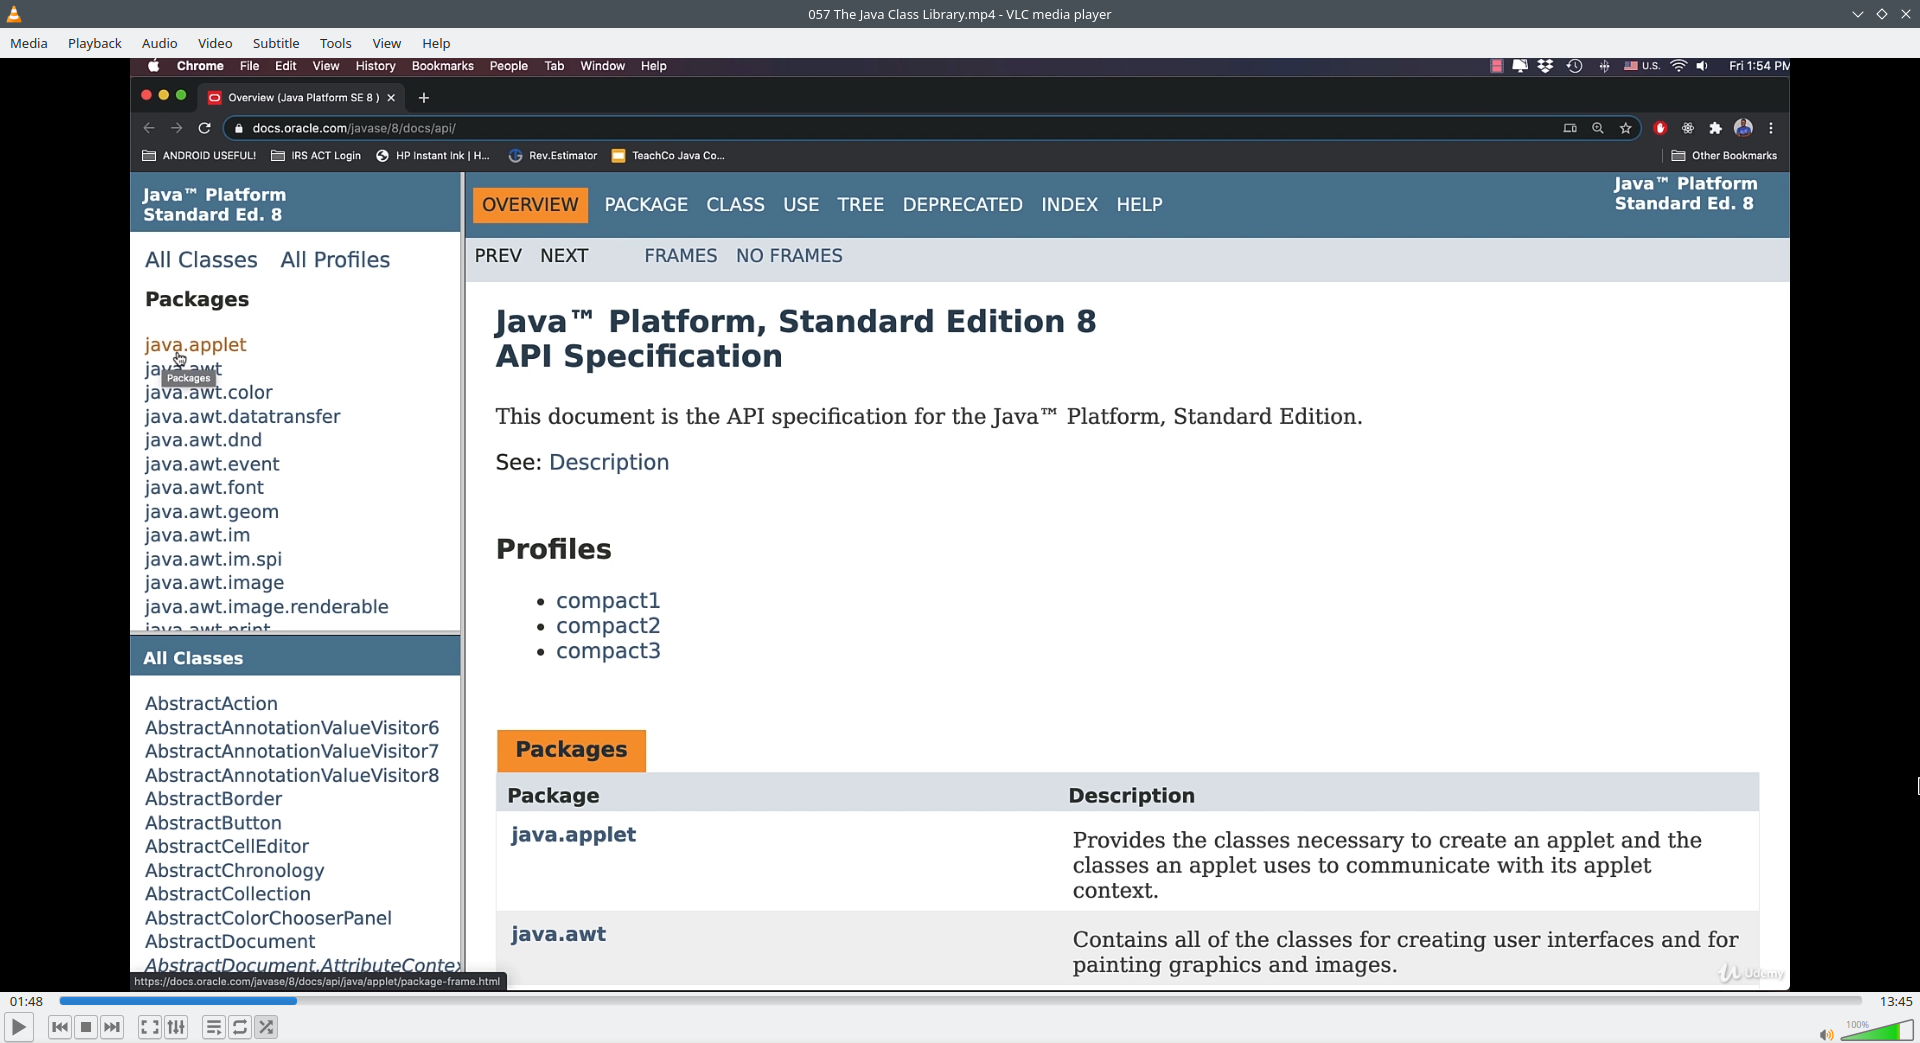Toggle random shuffle playback
Screen dimensions: 1920x1043
coord(266,1027)
